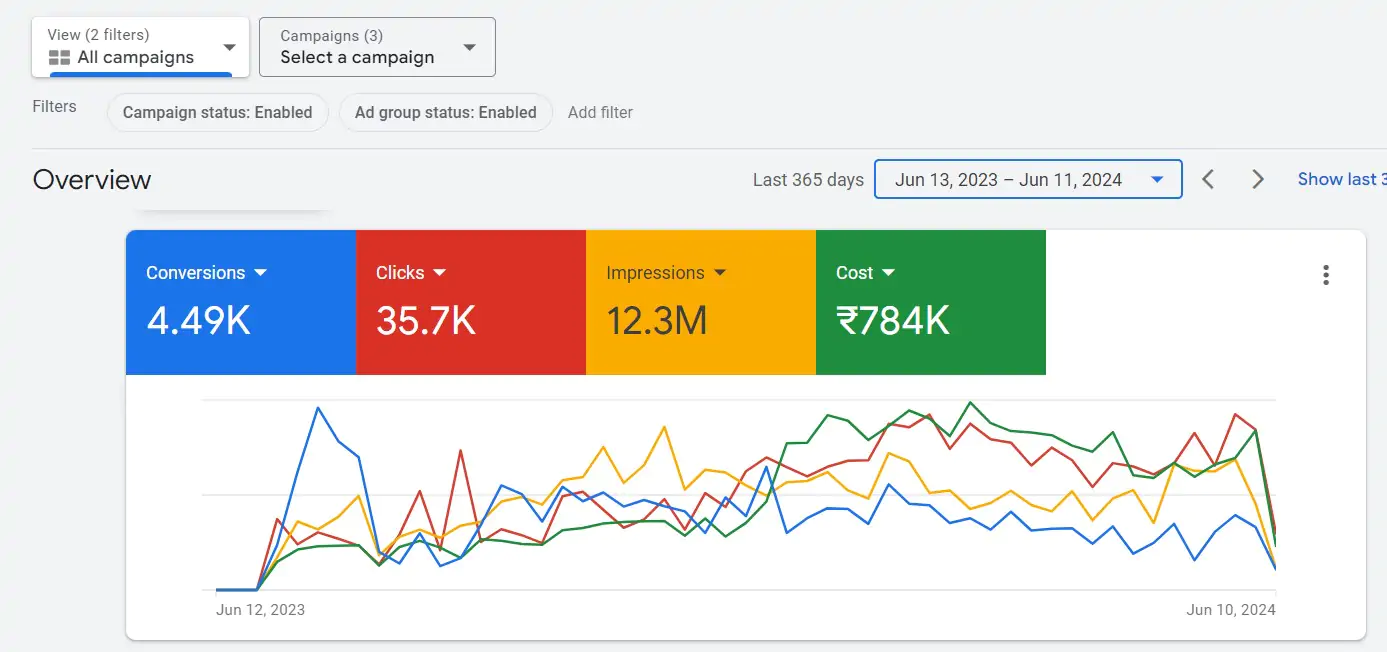The height and width of the screenshot is (652, 1387).
Task: Open the three-dot overview options menu
Action: click(x=1326, y=274)
